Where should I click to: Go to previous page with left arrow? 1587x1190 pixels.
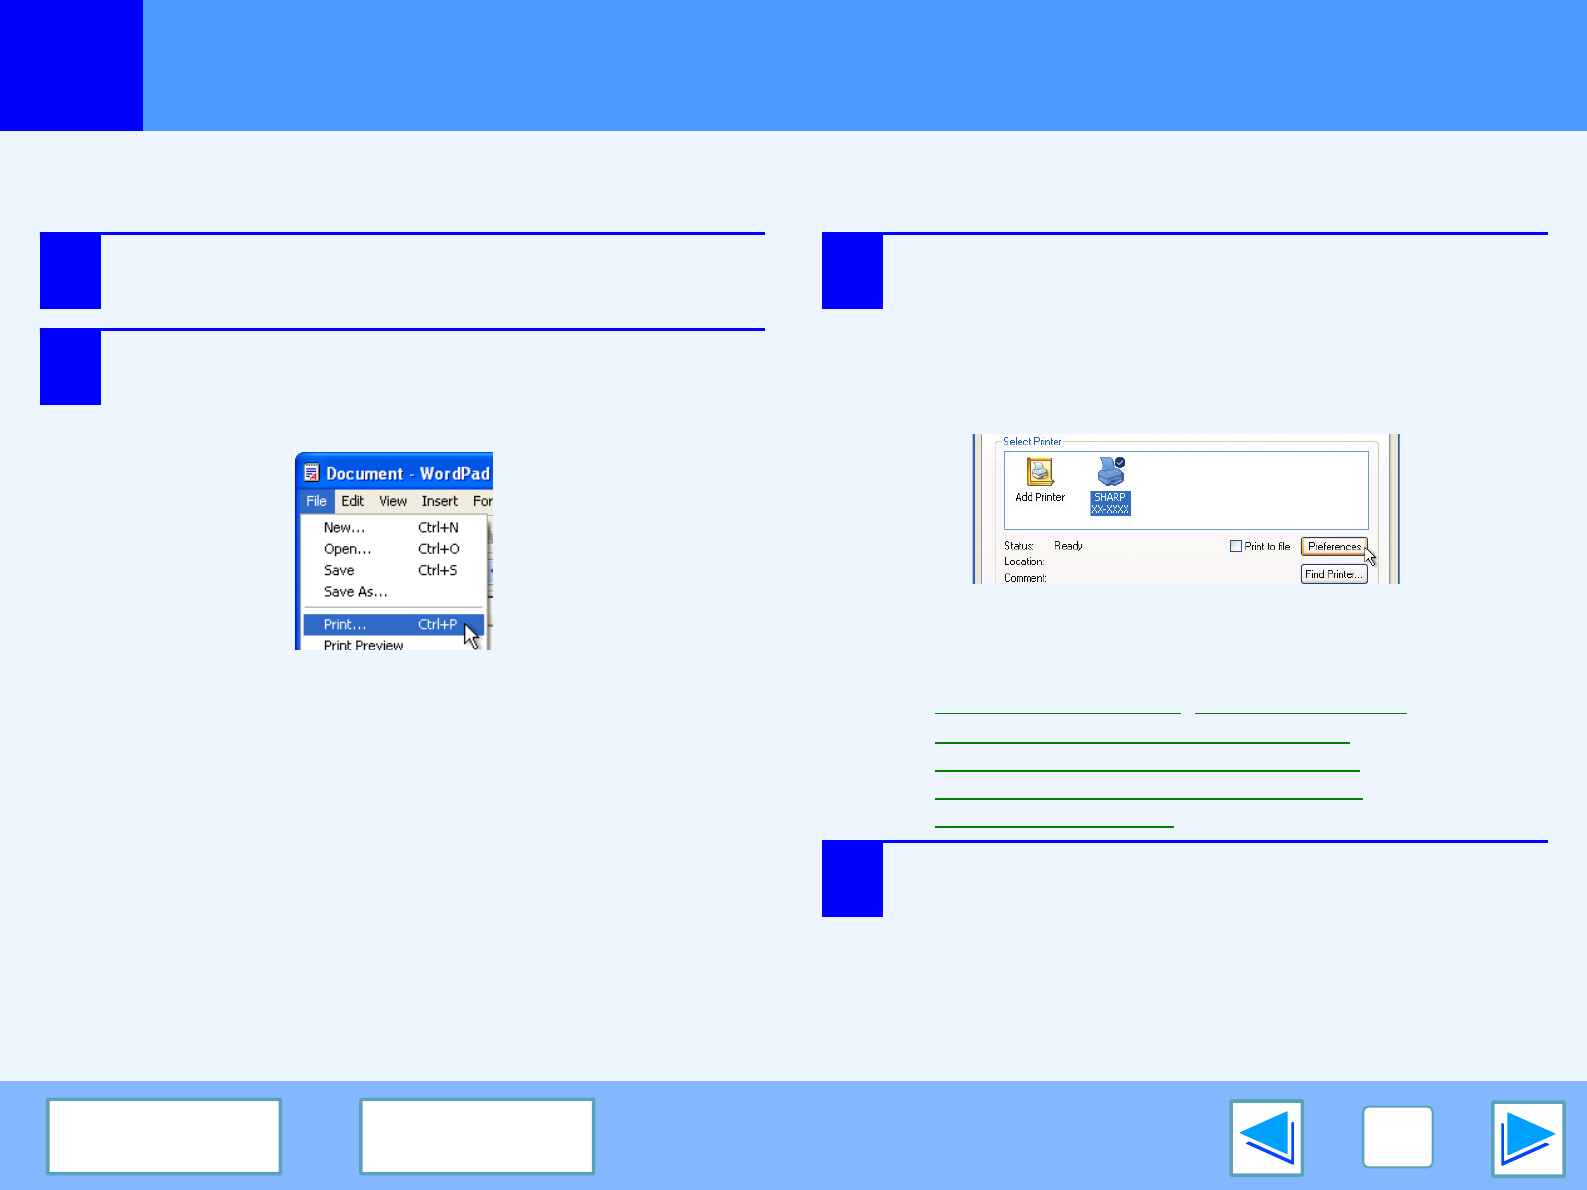click(x=1266, y=1138)
